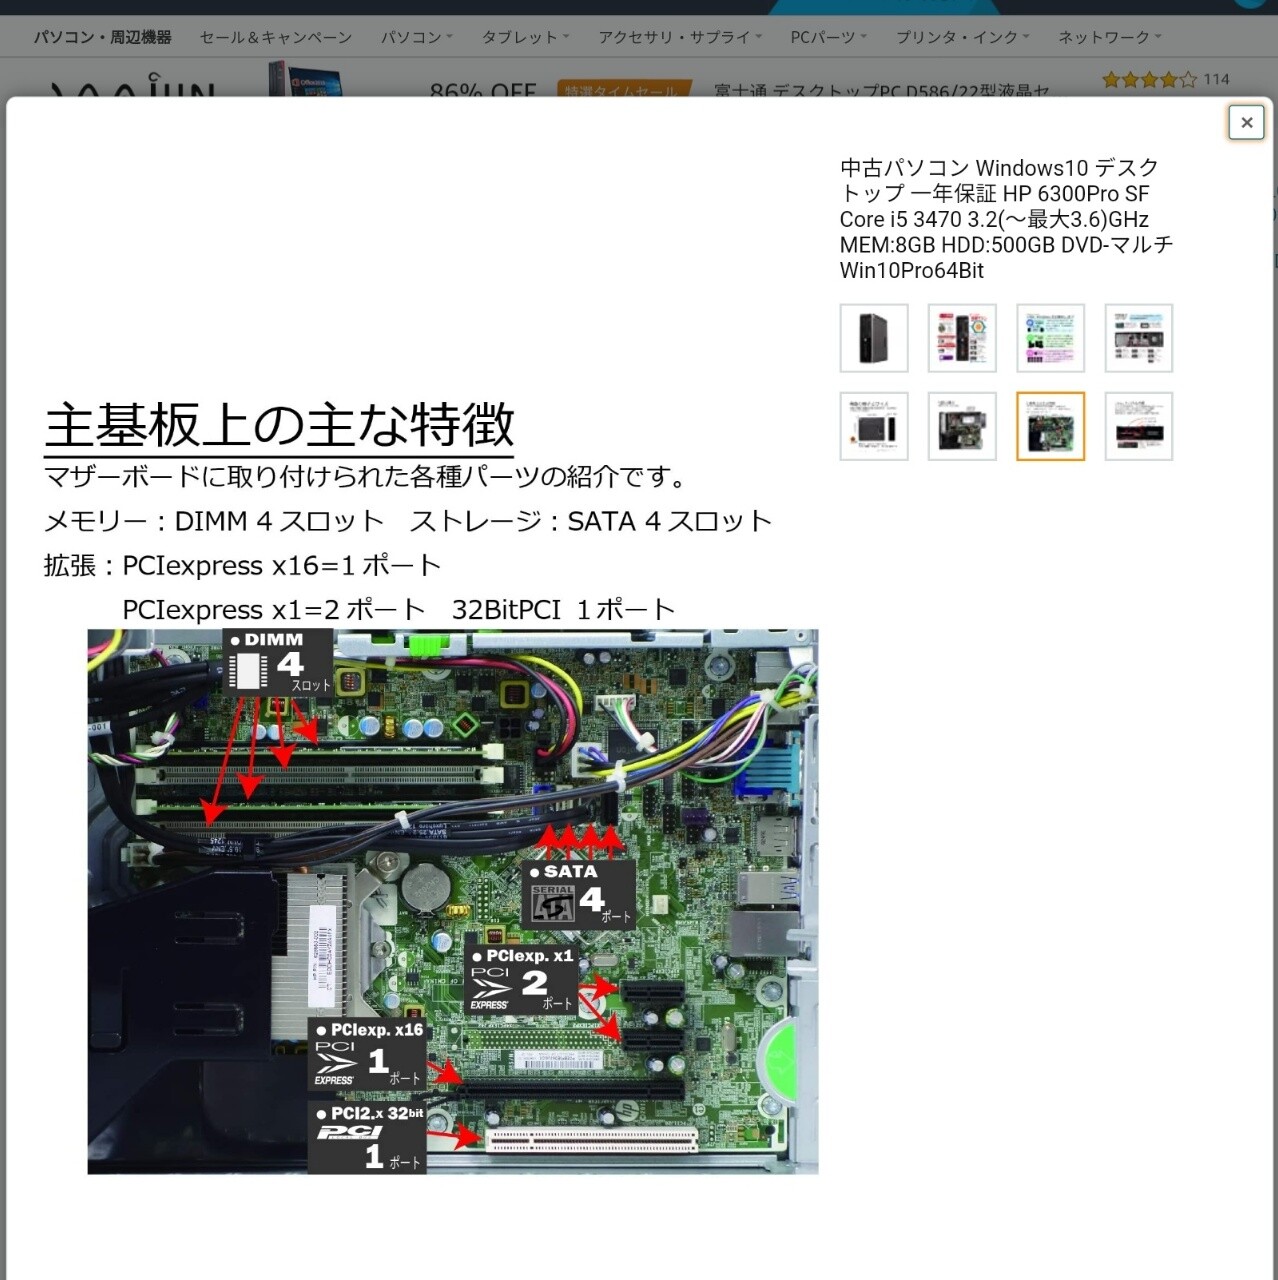Expand the ネットワーク dropdown menu

(x=1109, y=37)
